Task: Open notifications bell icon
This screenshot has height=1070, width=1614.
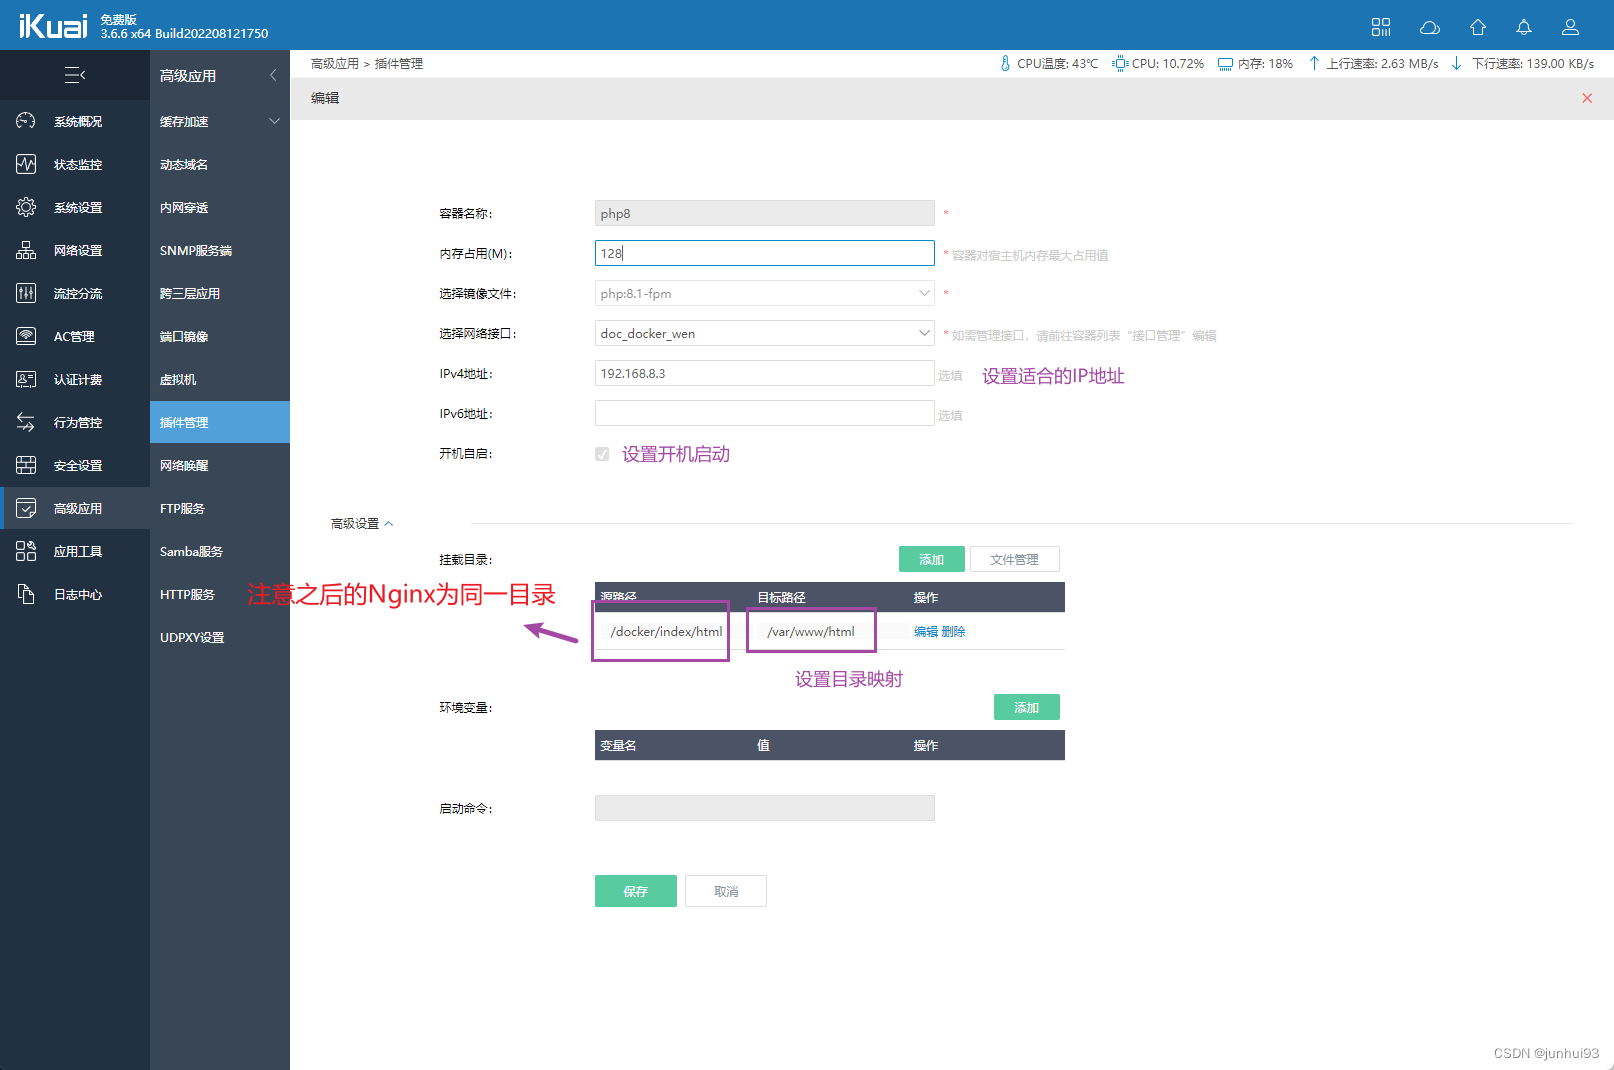Action: coord(1524,27)
